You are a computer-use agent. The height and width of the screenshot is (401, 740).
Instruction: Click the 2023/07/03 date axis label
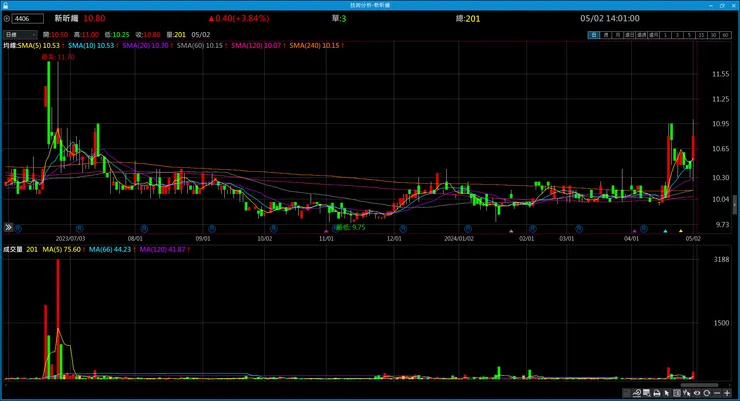tap(70, 239)
